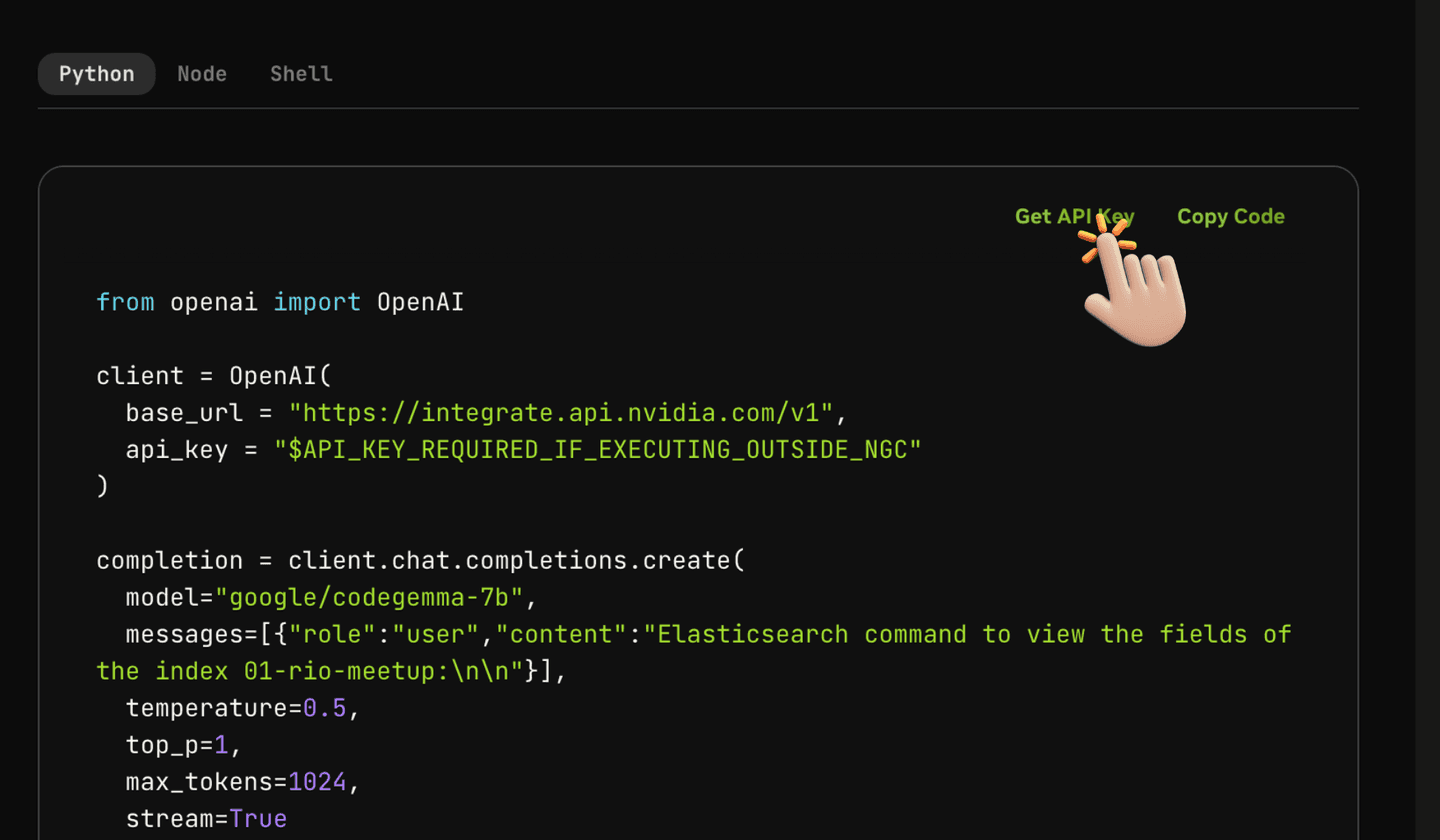Switch to the Python tab
Viewport: 1440px width, 840px height.
point(96,74)
